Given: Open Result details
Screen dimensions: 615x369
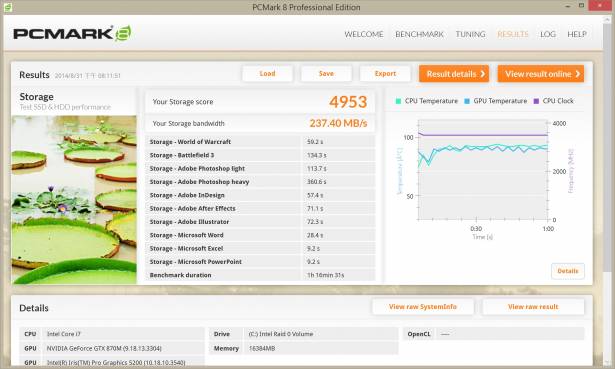Looking at the screenshot, I should tap(454, 74).
